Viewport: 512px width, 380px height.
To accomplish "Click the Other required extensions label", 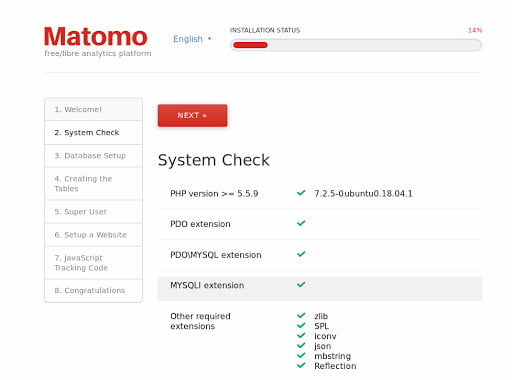I will coord(200,321).
